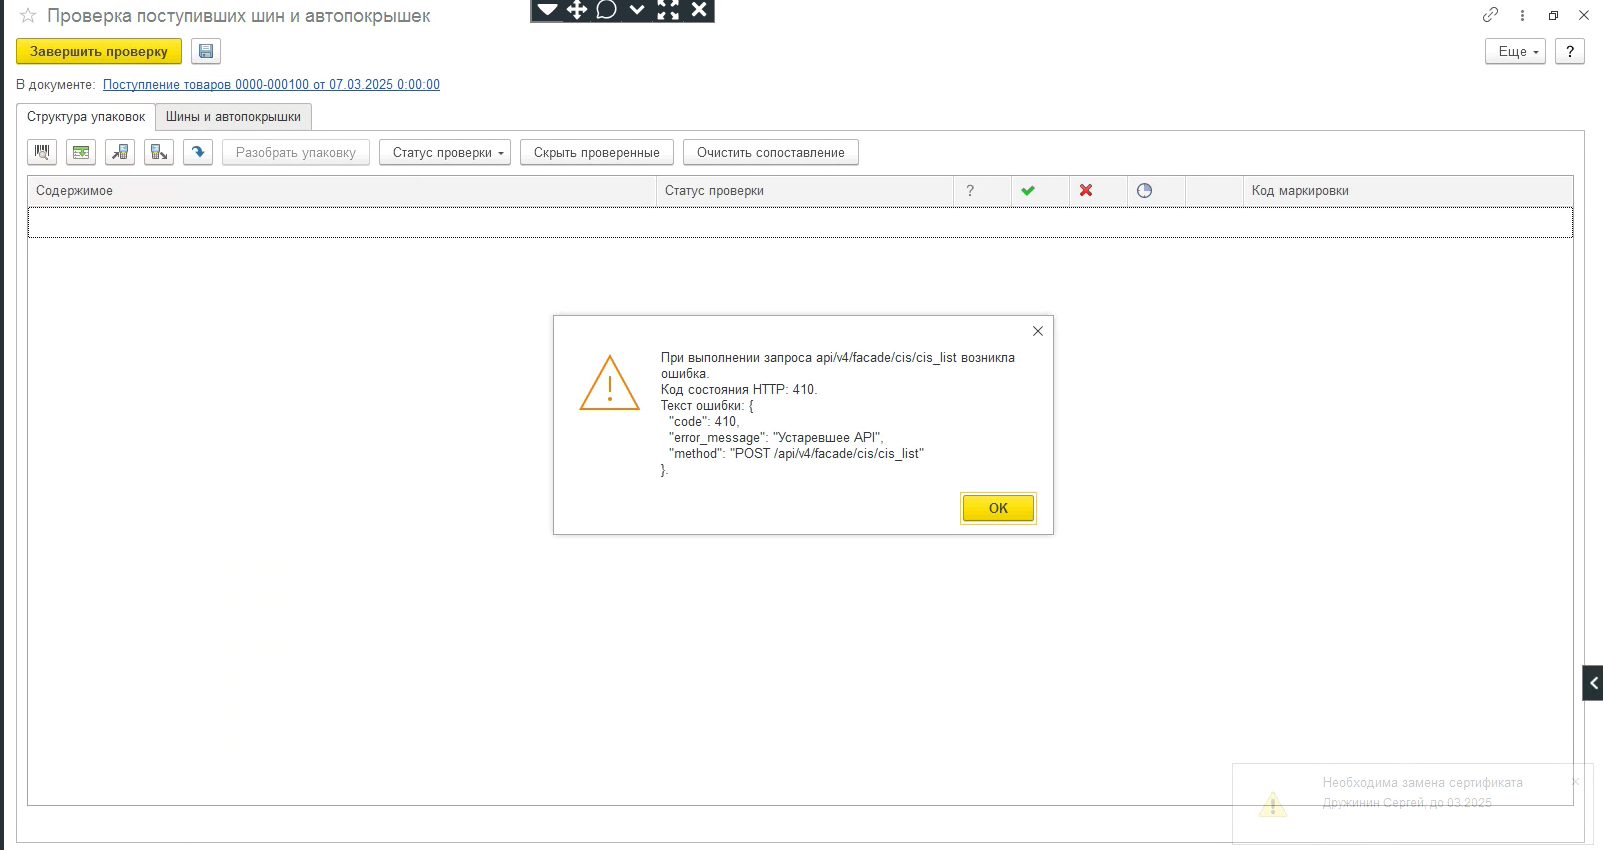1603x850 pixels.
Task: Close the error dialog with X
Action: (1038, 331)
